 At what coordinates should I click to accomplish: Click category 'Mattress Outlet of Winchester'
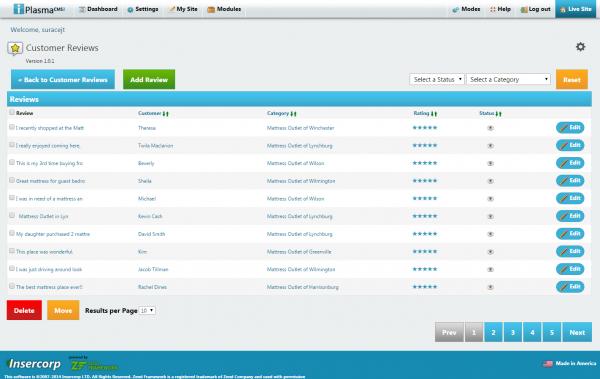(300, 128)
